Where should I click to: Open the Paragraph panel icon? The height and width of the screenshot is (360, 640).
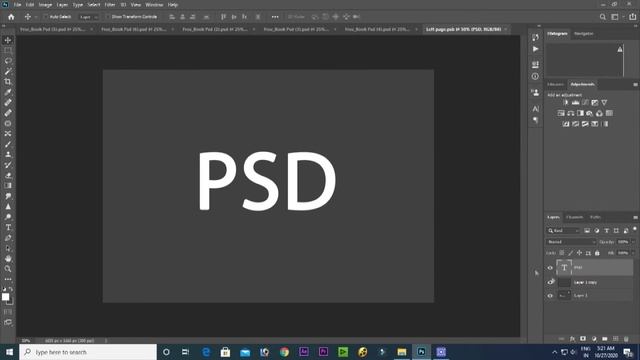(x=535, y=120)
